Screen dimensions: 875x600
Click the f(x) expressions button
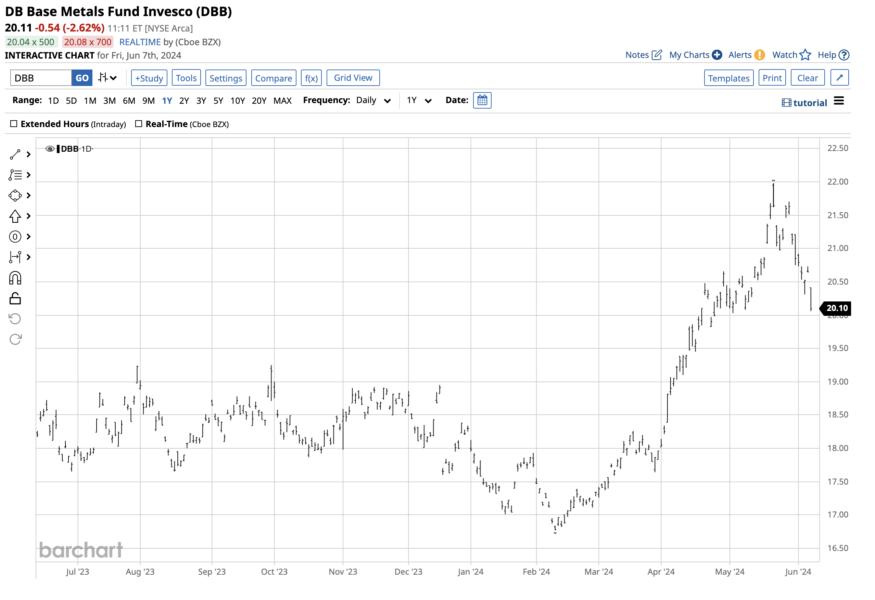pos(311,78)
